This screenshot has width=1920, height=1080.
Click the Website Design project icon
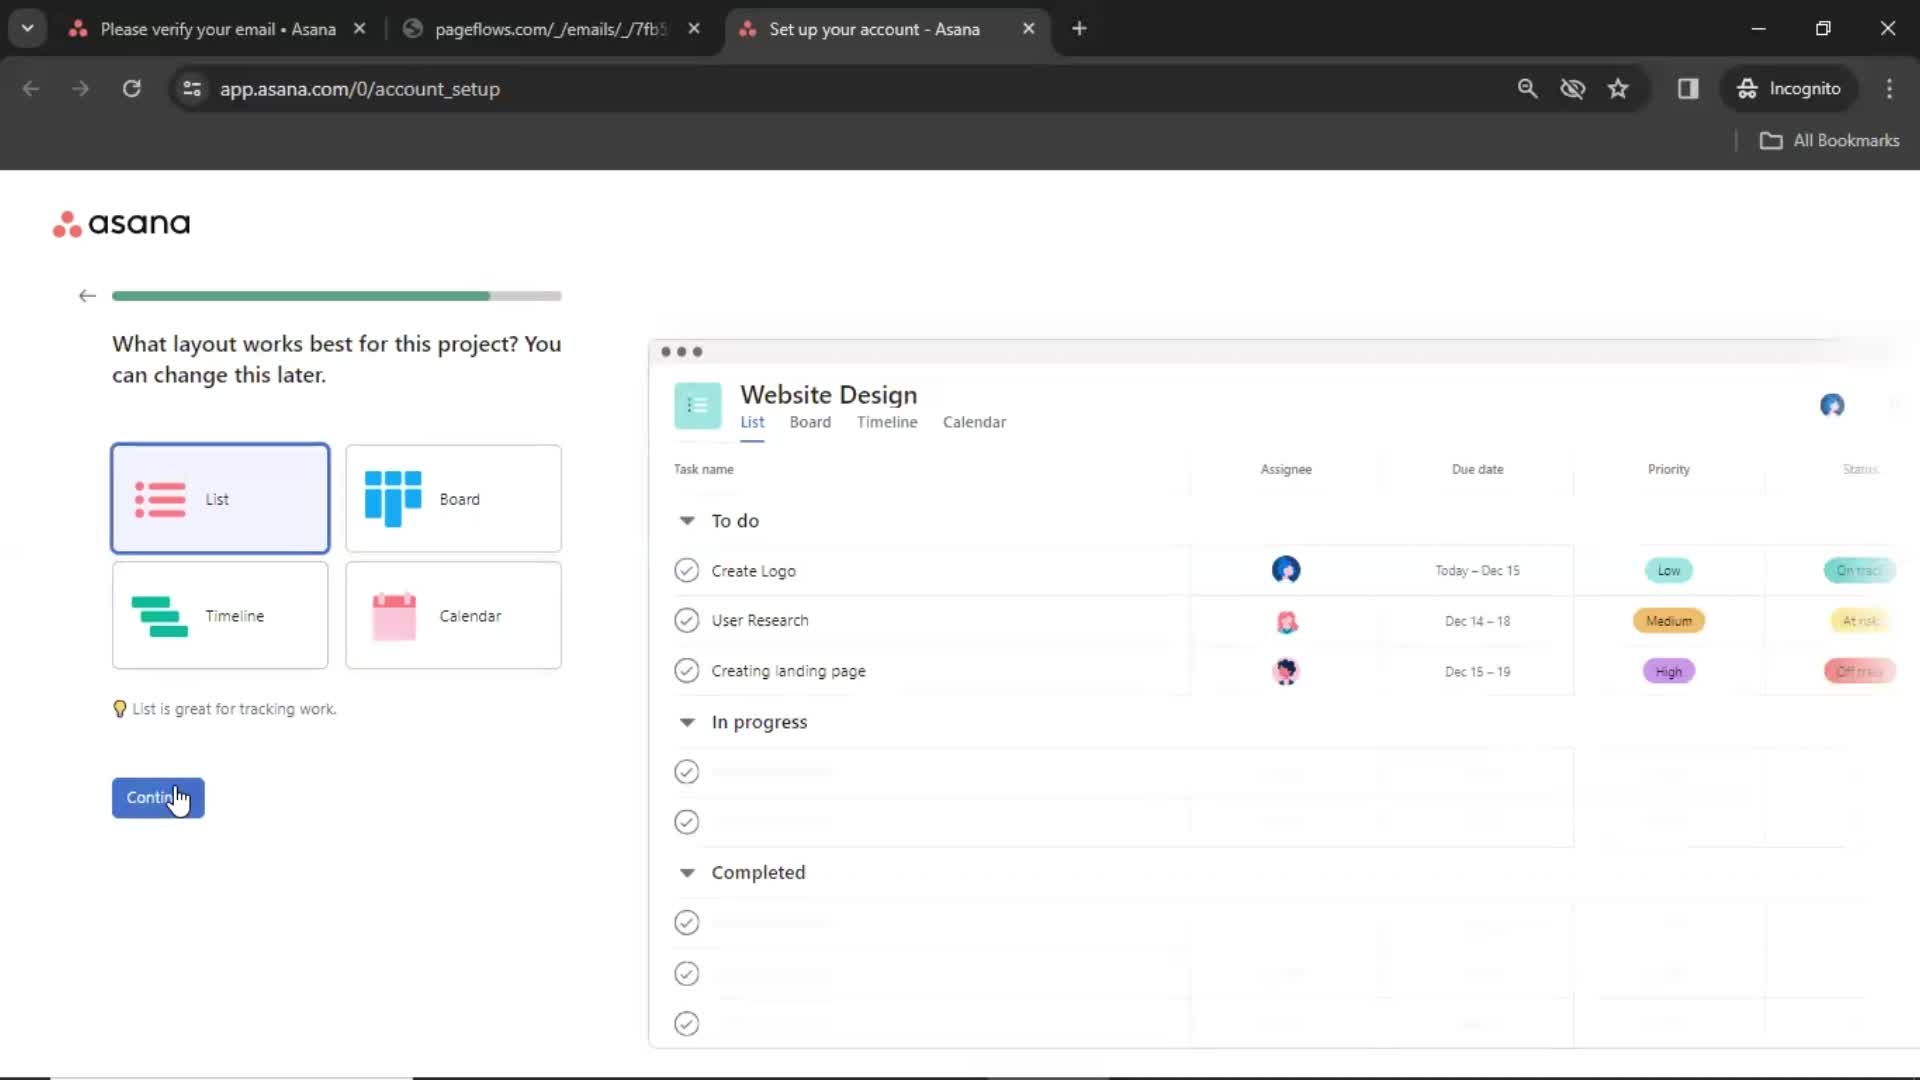click(x=698, y=405)
